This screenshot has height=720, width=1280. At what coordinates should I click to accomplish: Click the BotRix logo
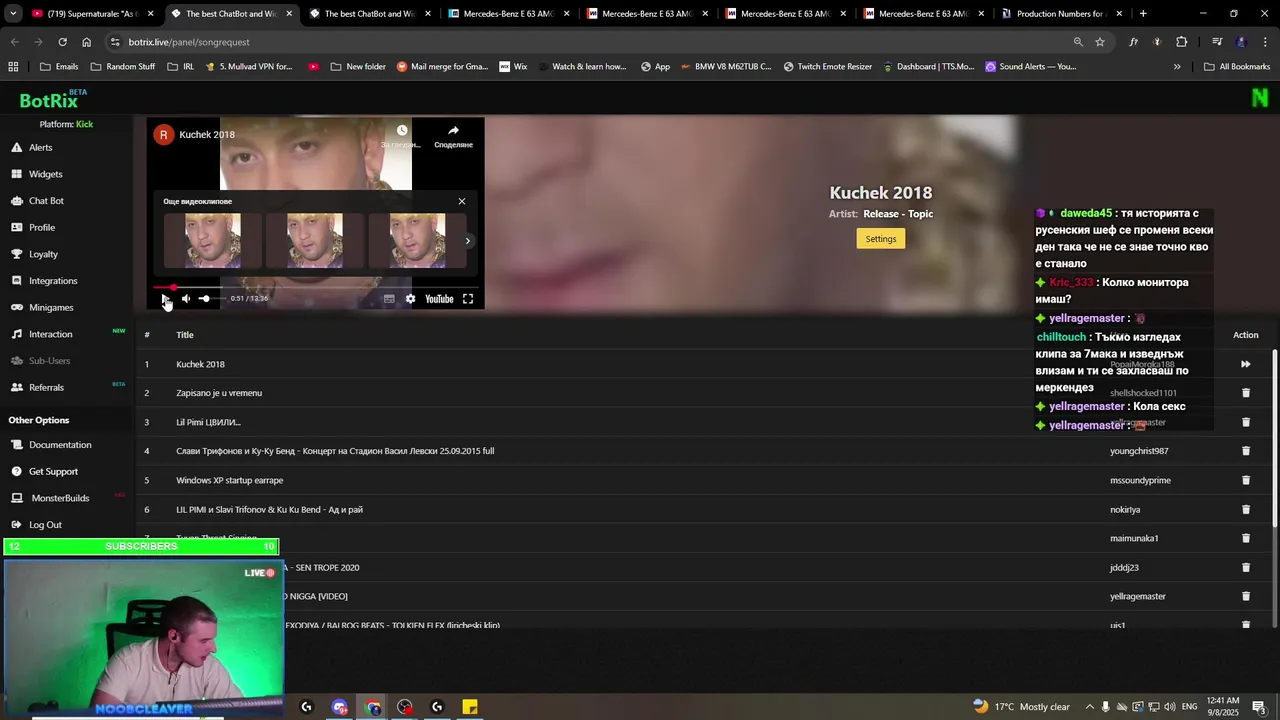pos(49,100)
